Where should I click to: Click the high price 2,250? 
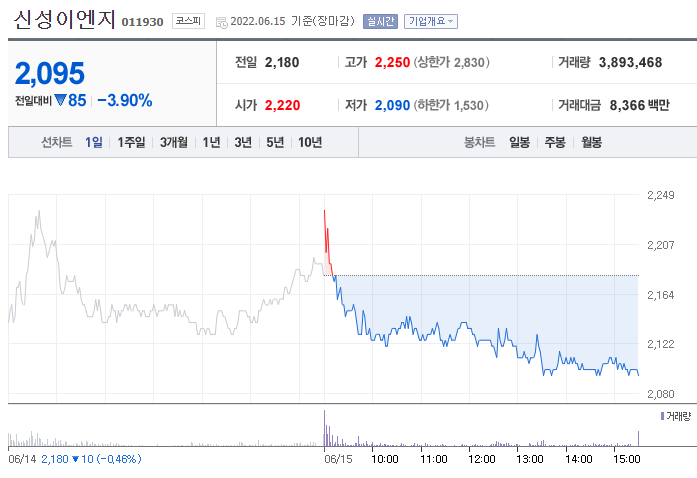click(x=392, y=62)
